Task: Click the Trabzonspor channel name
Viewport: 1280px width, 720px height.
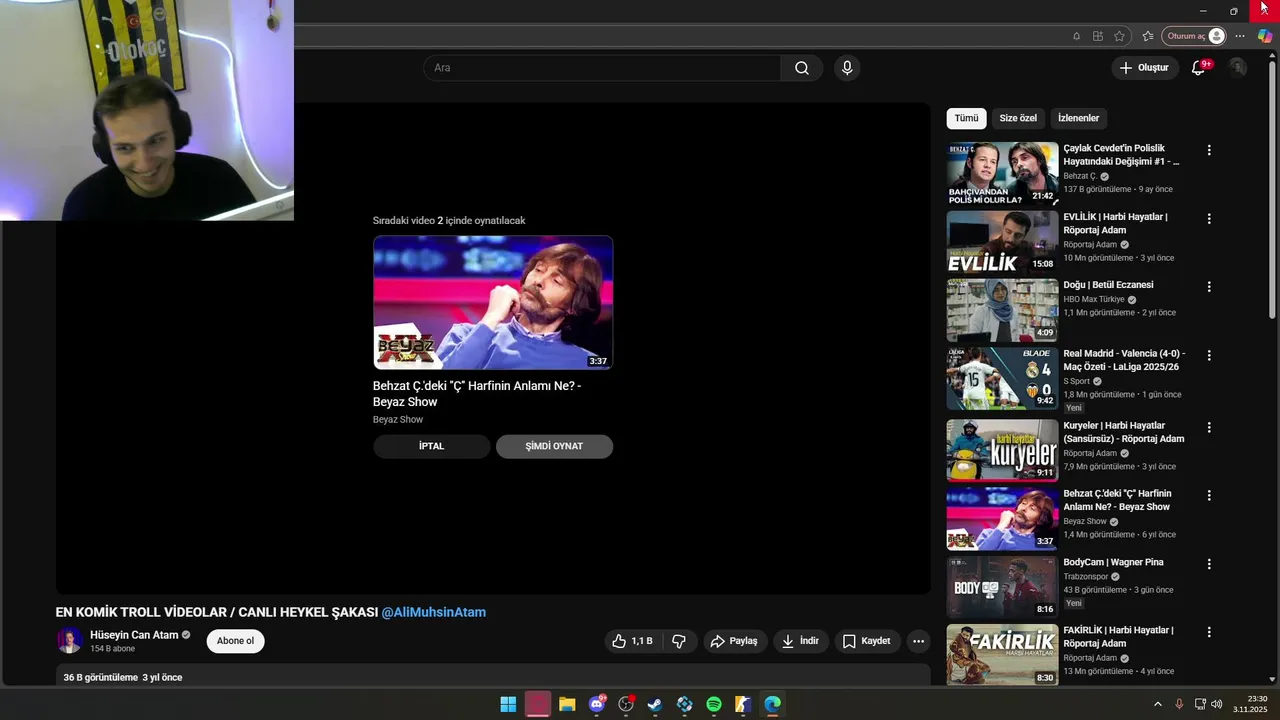Action: [x=1086, y=576]
